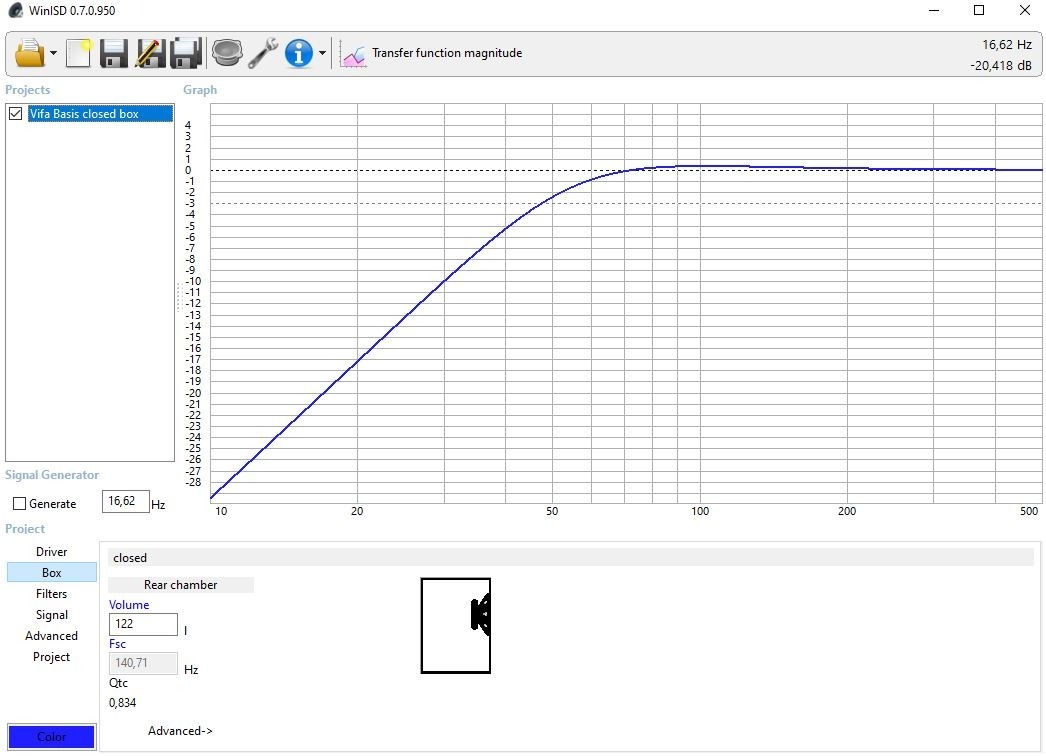Image resolution: width=1046 pixels, height=756 pixels.
Task: Click the cursor level readout -20,418 dB
Action: pyautogui.click(x=1001, y=65)
